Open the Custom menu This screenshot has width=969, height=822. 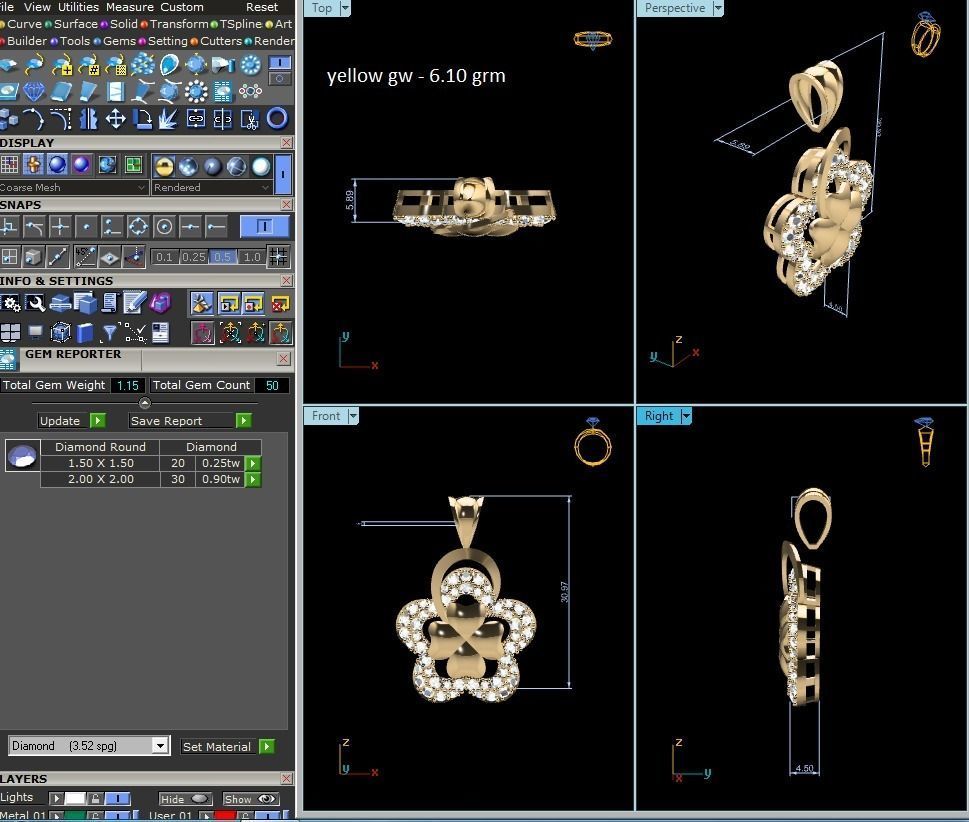coord(182,7)
